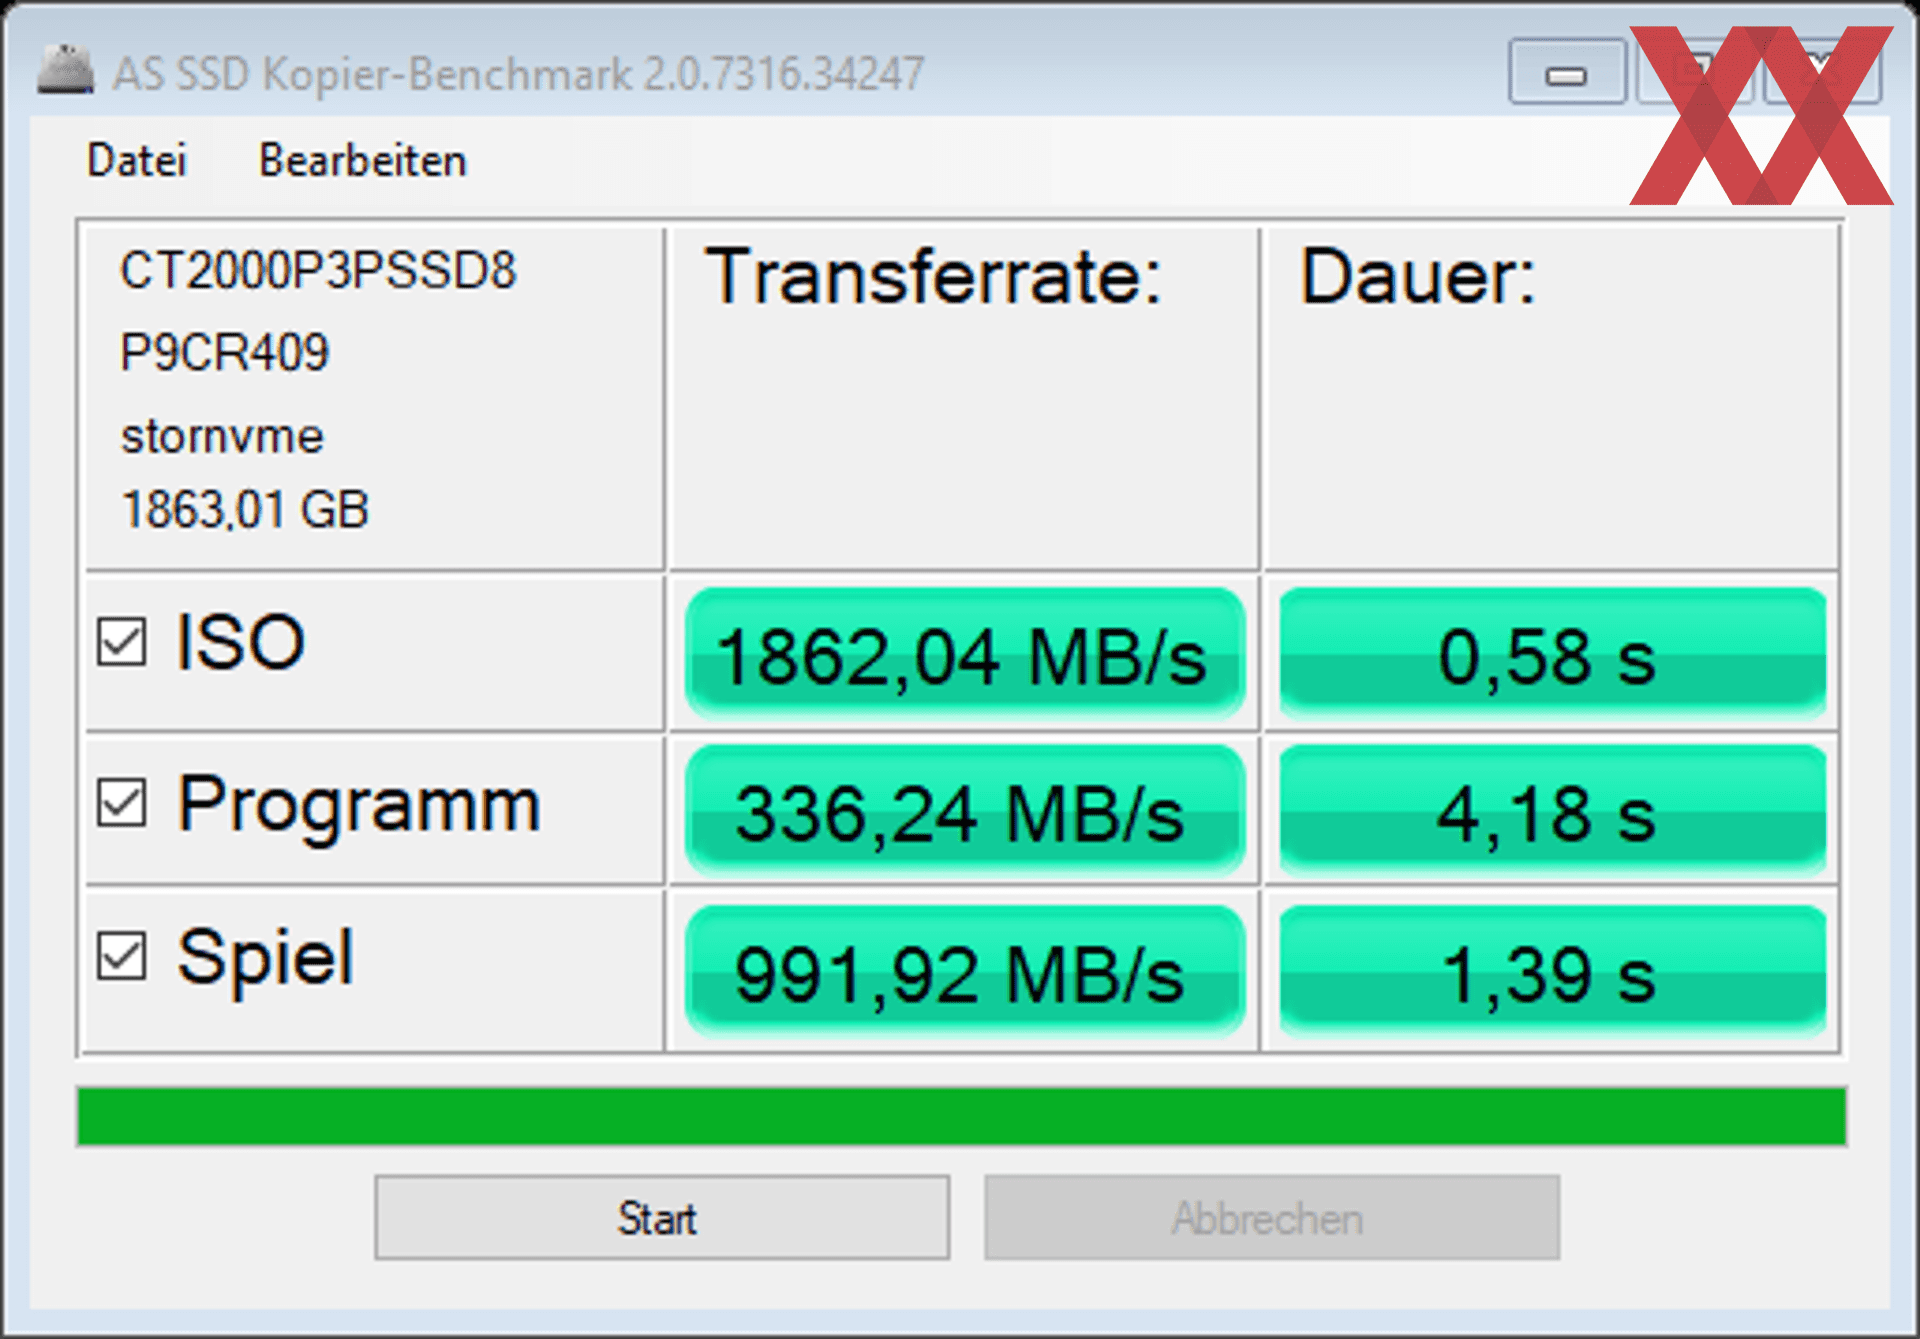Click the AS SSD drive icon in title bar

coord(66,70)
